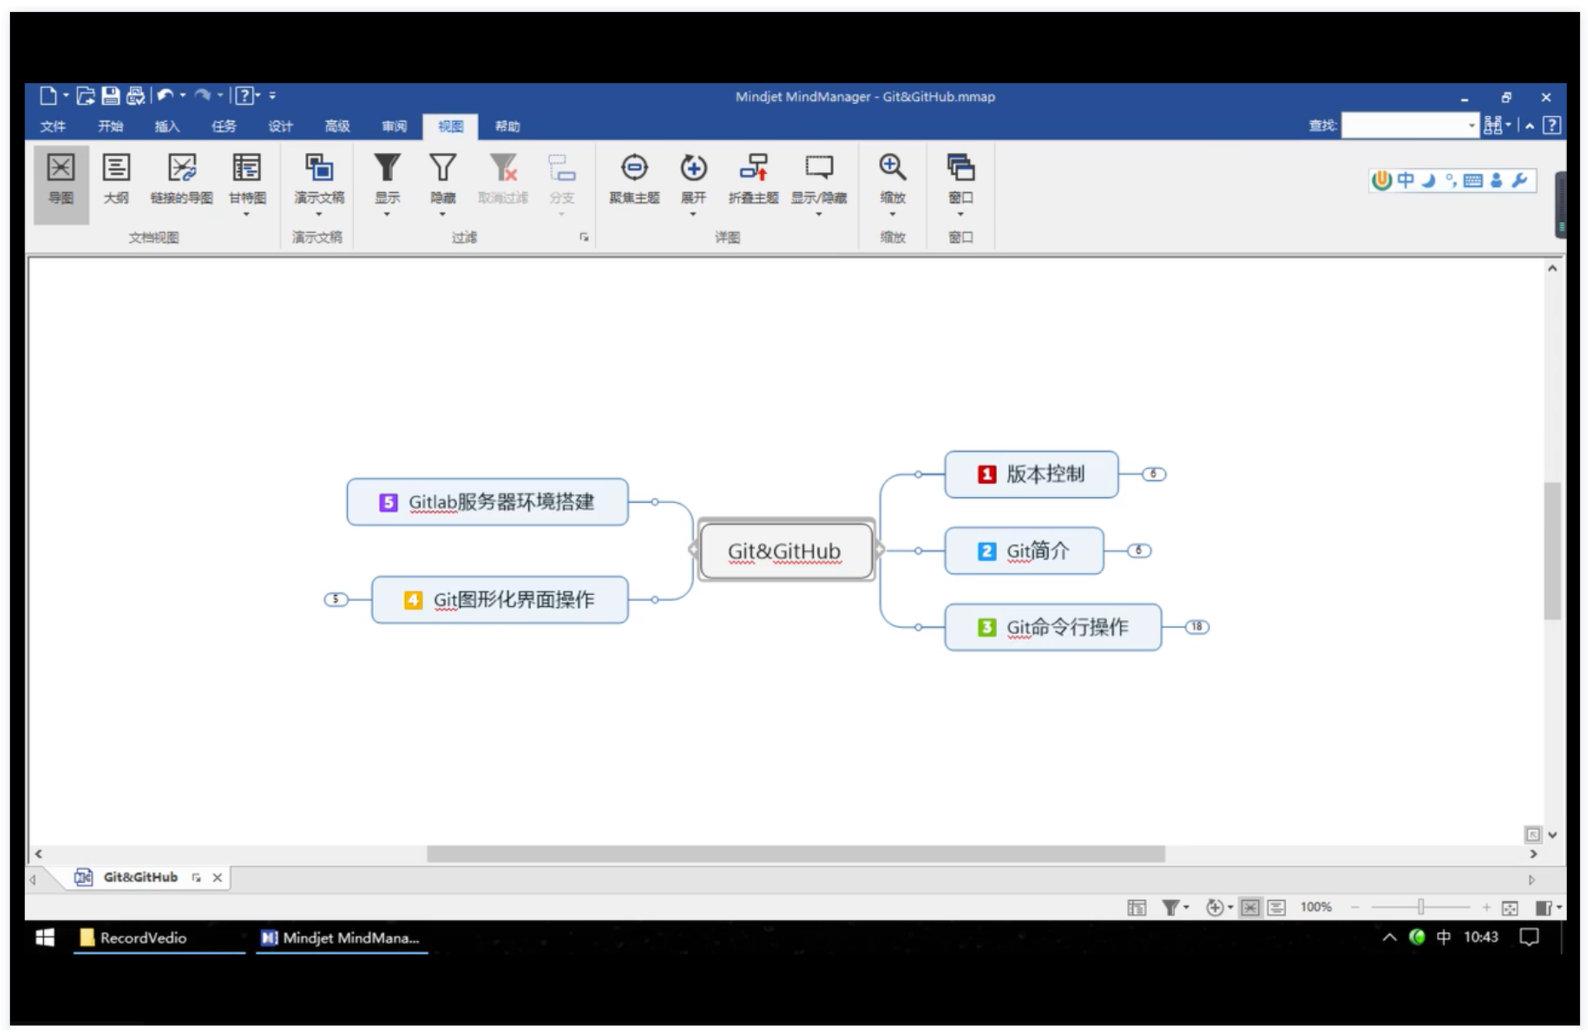Screen dimensions: 1588x1032
Task: Click the moon icon in the IME toolbar
Action: pos(1429,180)
